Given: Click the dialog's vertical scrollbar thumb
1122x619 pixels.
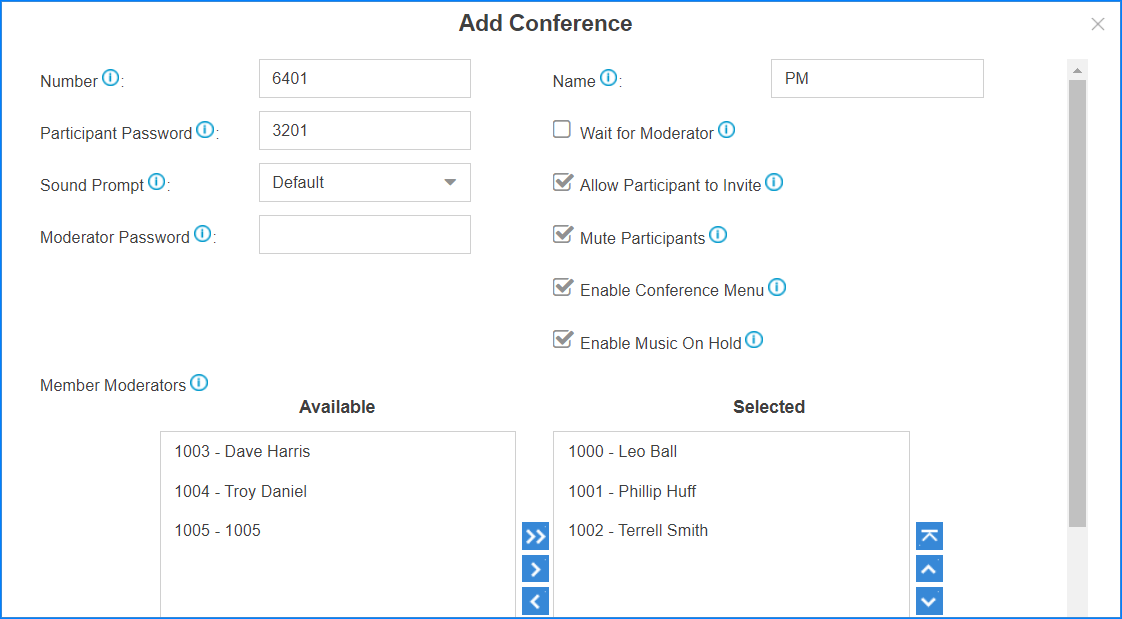Looking at the screenshot, I should [1078, 304].
